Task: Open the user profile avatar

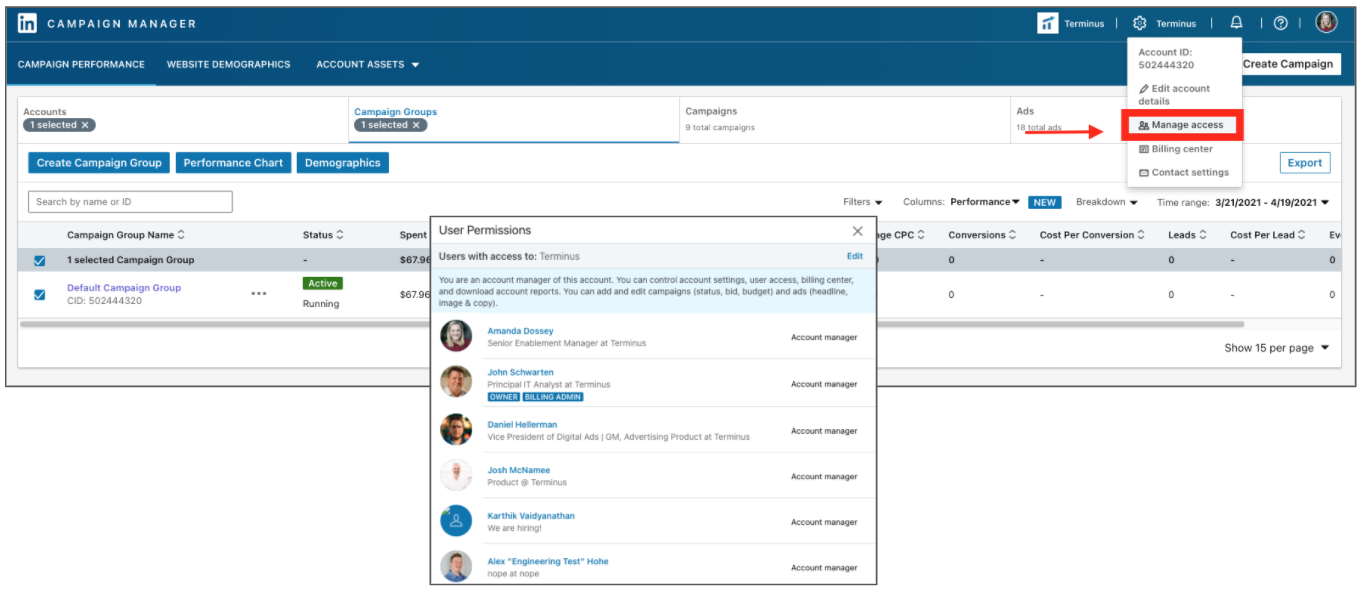Action: pyautogui.click(x=1326, y=23)
